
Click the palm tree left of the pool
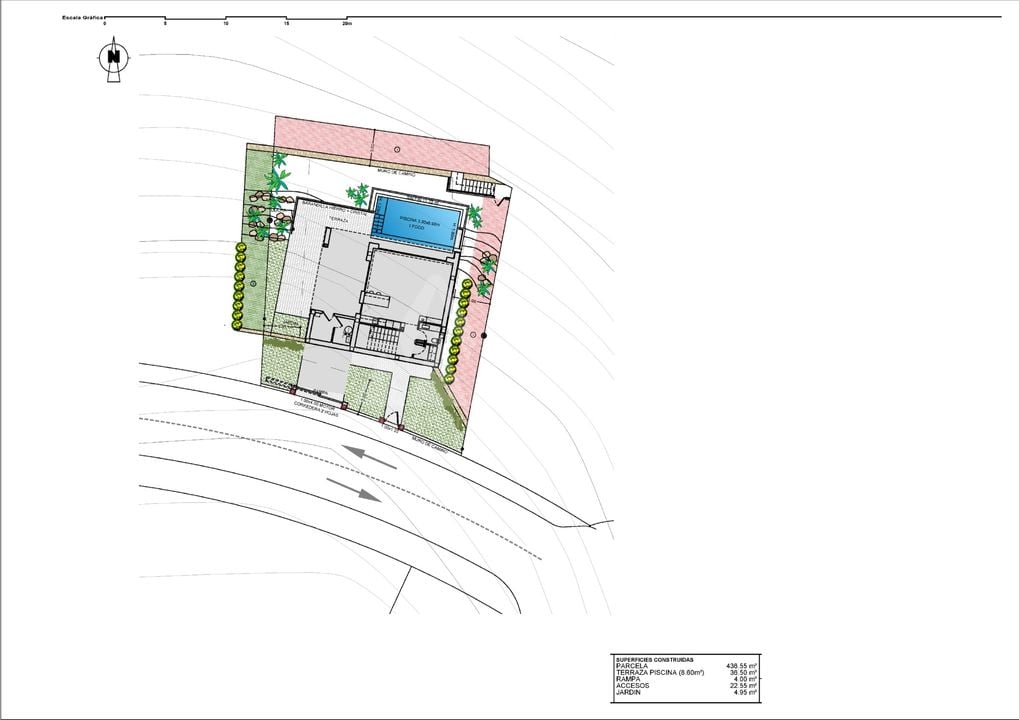coord(357,194)
